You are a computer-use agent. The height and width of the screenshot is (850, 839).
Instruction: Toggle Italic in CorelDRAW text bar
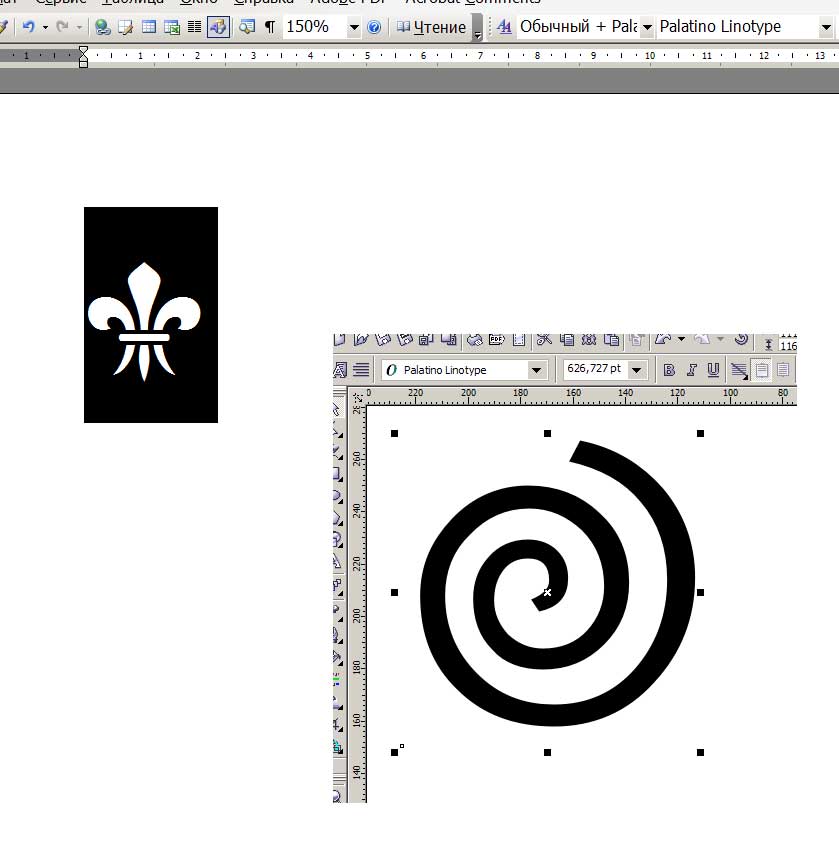click(x=692, y=370)
